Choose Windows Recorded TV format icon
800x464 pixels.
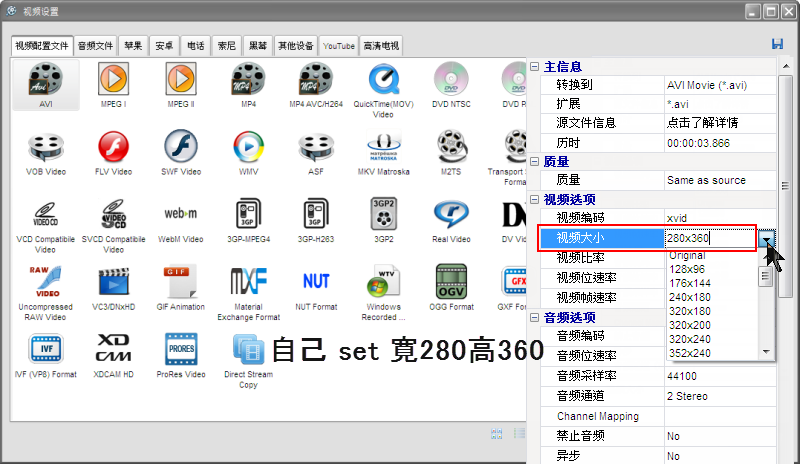coord(384,281)
